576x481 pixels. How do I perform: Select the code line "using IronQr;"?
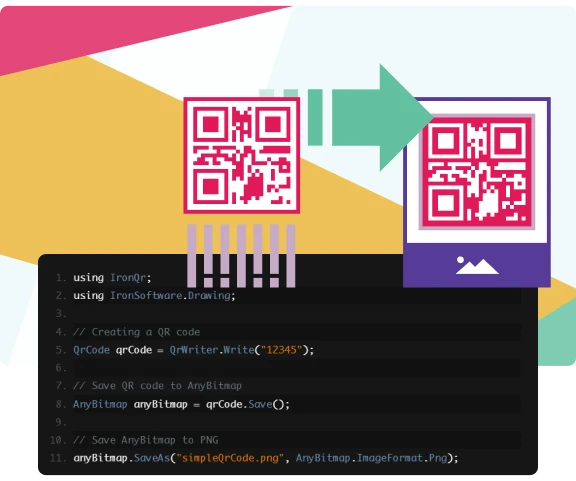point(112,277)
